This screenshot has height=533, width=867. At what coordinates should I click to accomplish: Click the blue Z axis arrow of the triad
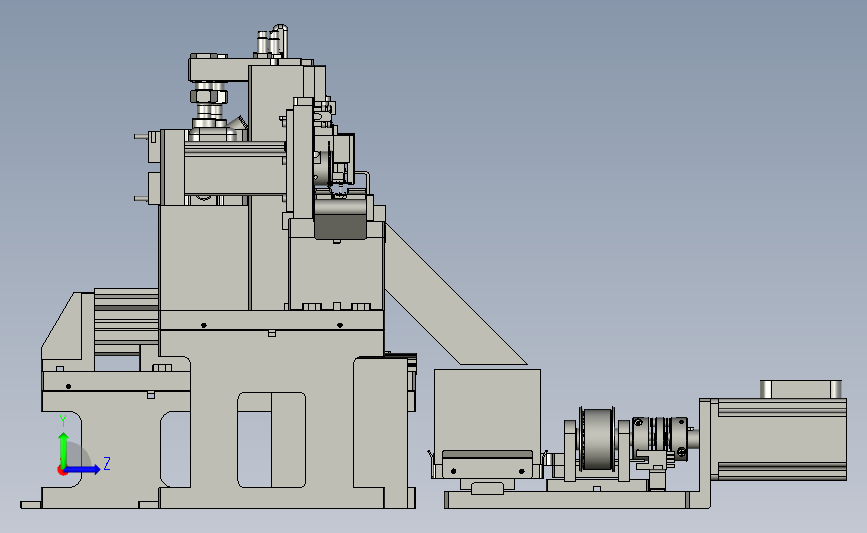82,470
